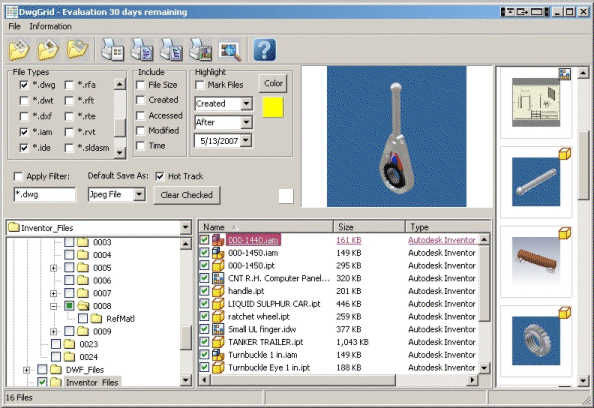Click the drawing icon of Small UL finger.idw
Image resolution: width=594 pixels, height=408 pixels.
[x=218, y=329]
